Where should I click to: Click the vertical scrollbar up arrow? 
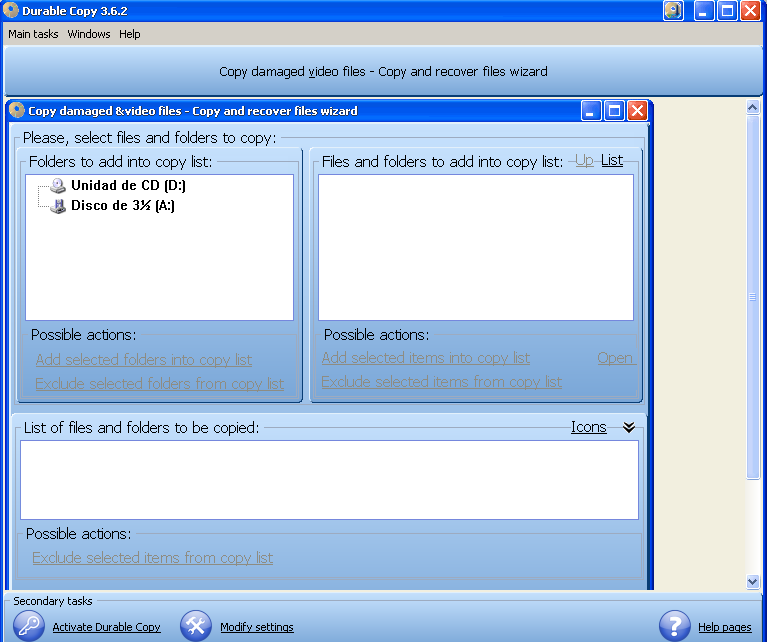click(x=752, y=107)
